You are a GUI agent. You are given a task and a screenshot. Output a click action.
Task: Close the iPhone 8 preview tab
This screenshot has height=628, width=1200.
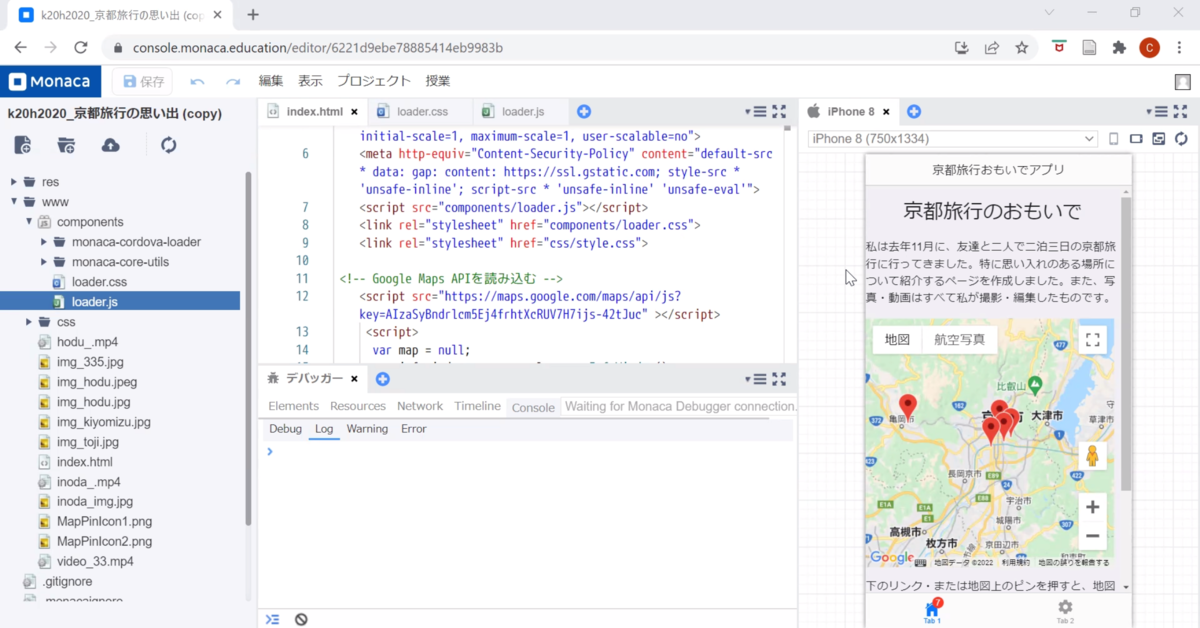point(886,112)
